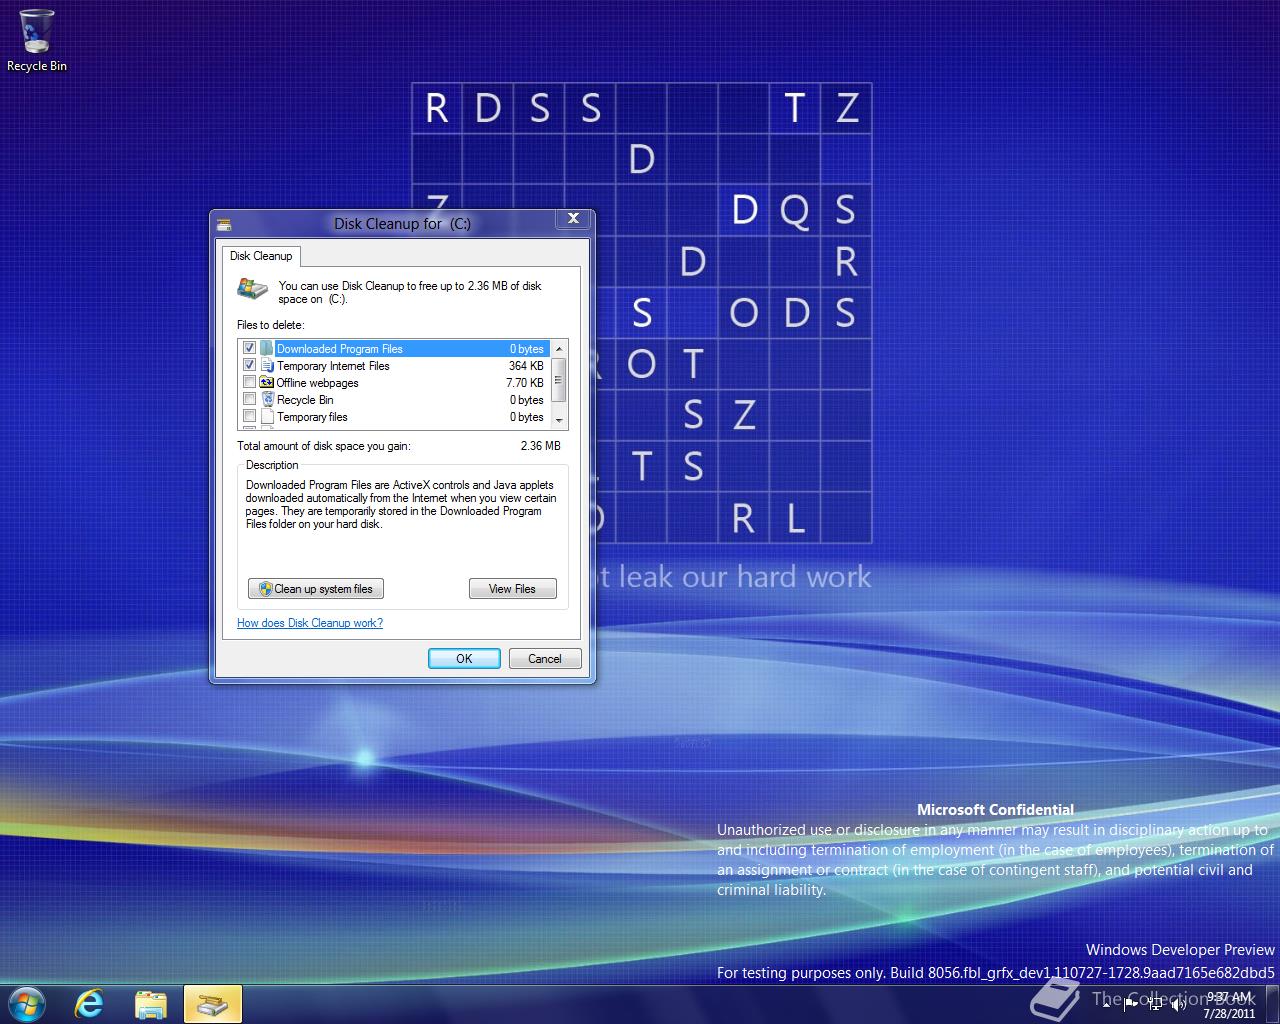
Task: Click the Offline webpages sync icon
Action: tap(267, 382)
